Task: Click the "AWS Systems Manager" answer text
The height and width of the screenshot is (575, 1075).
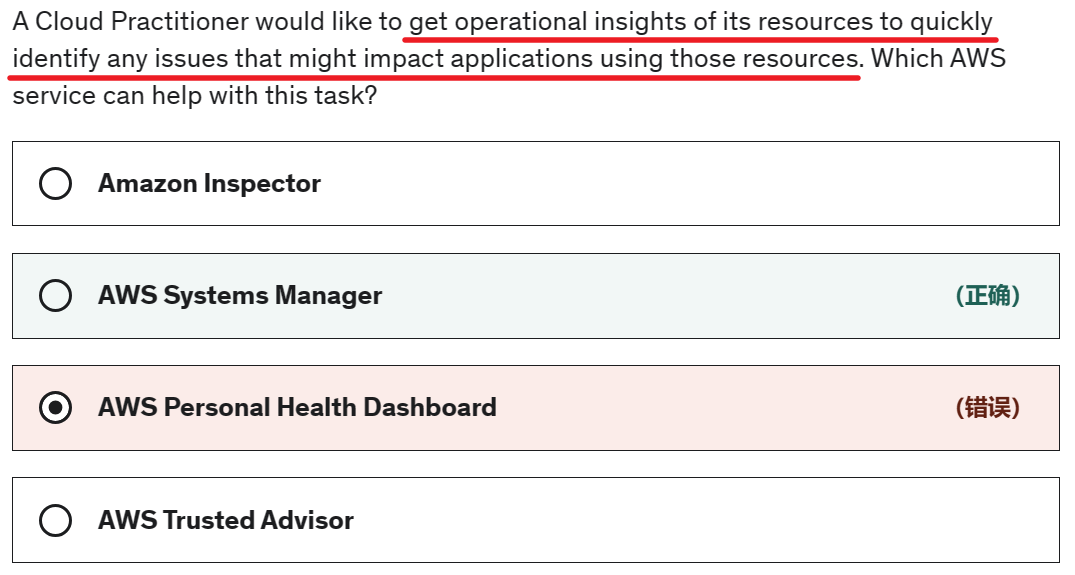Action: [x=240, y=296]
